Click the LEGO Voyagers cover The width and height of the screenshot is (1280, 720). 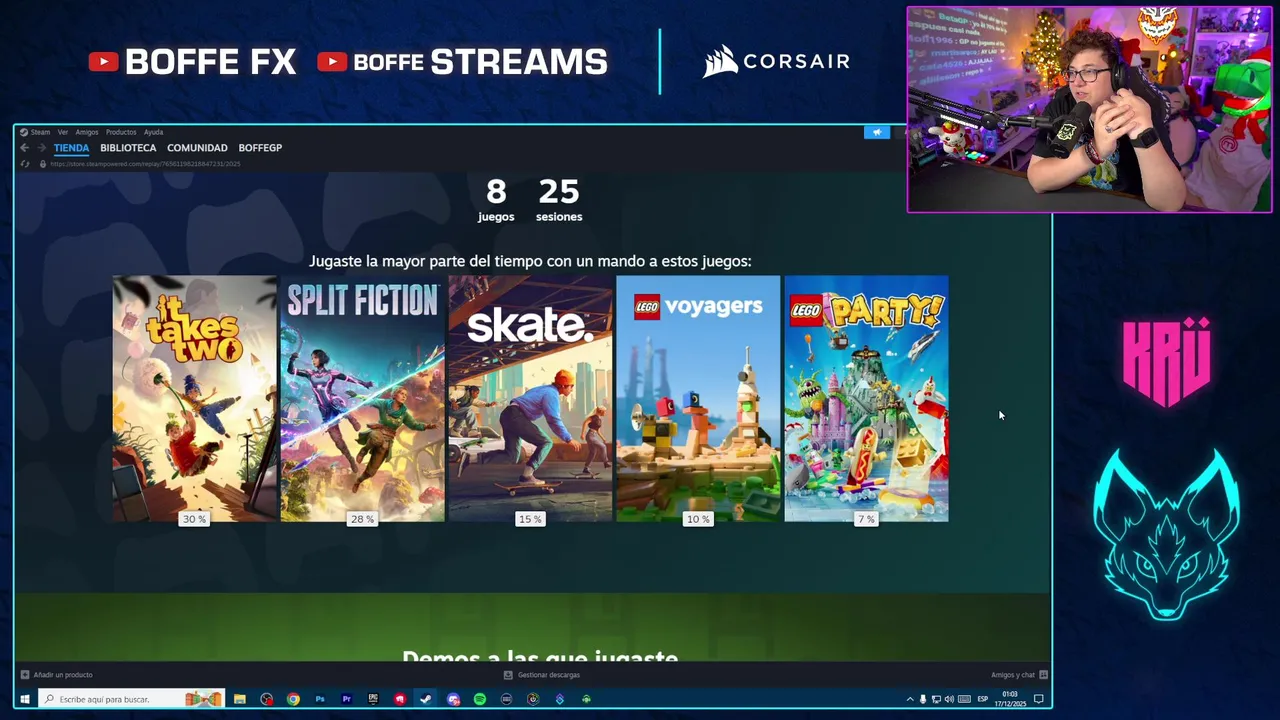698,398
